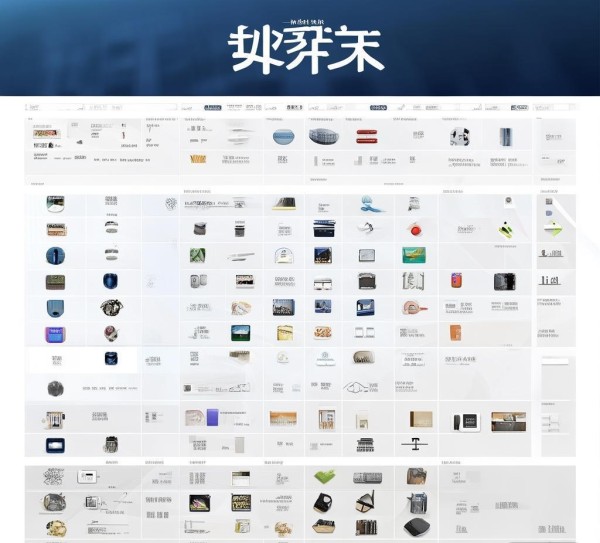
Task: Open the green leaf pattern thumbnail
Action: 197,255
